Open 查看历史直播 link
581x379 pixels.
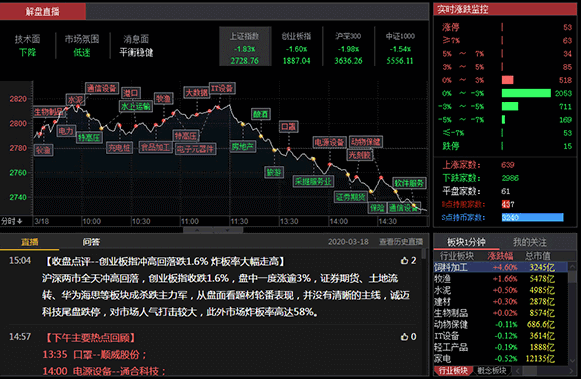point(401,242)
